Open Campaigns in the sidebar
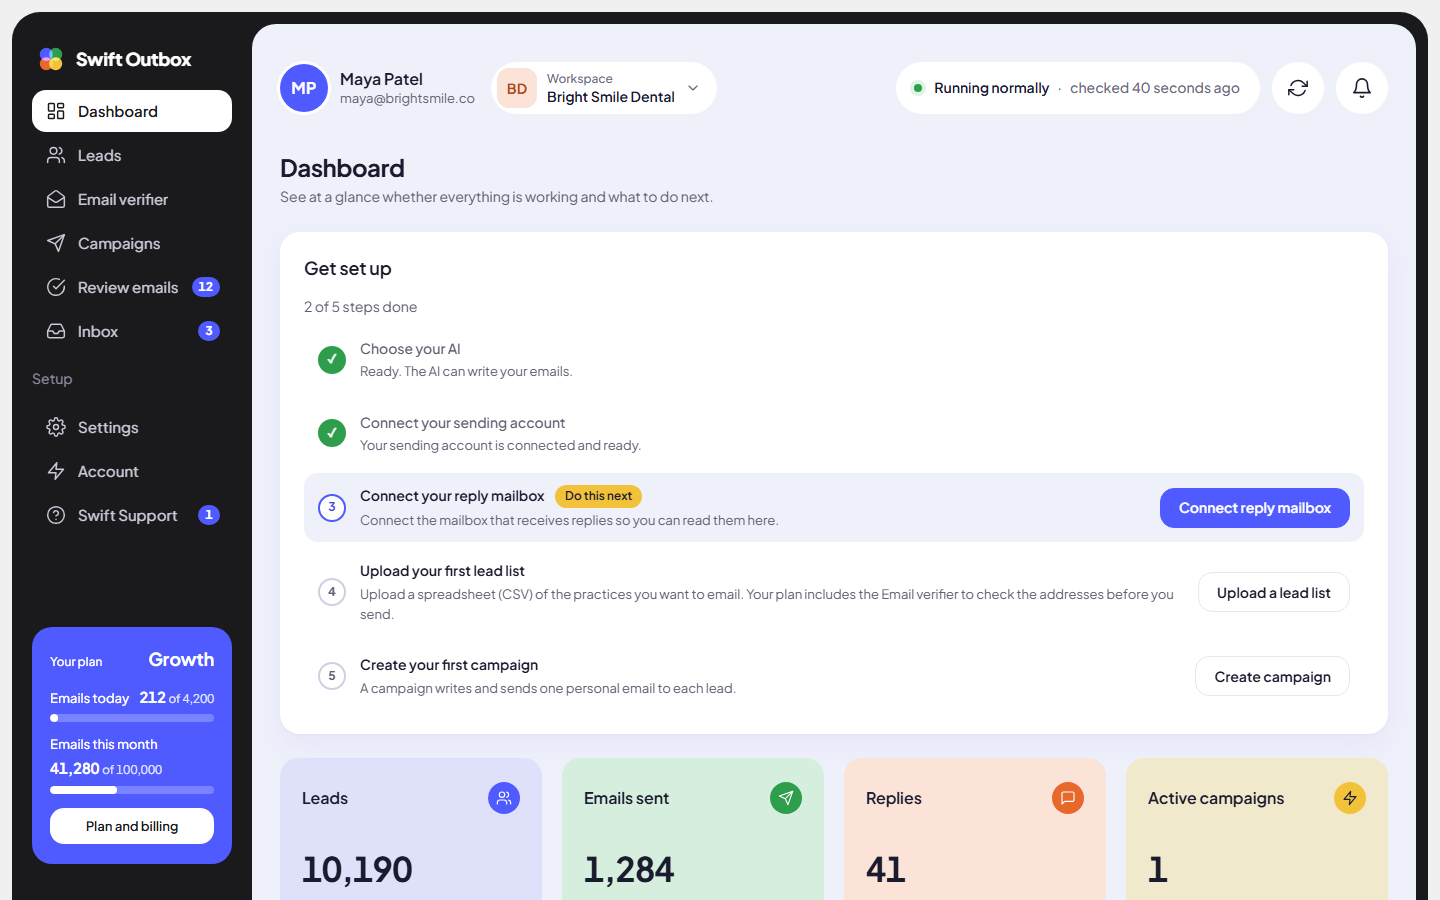The height and width of the screenshot is (900, 1440). pos(132,243)
